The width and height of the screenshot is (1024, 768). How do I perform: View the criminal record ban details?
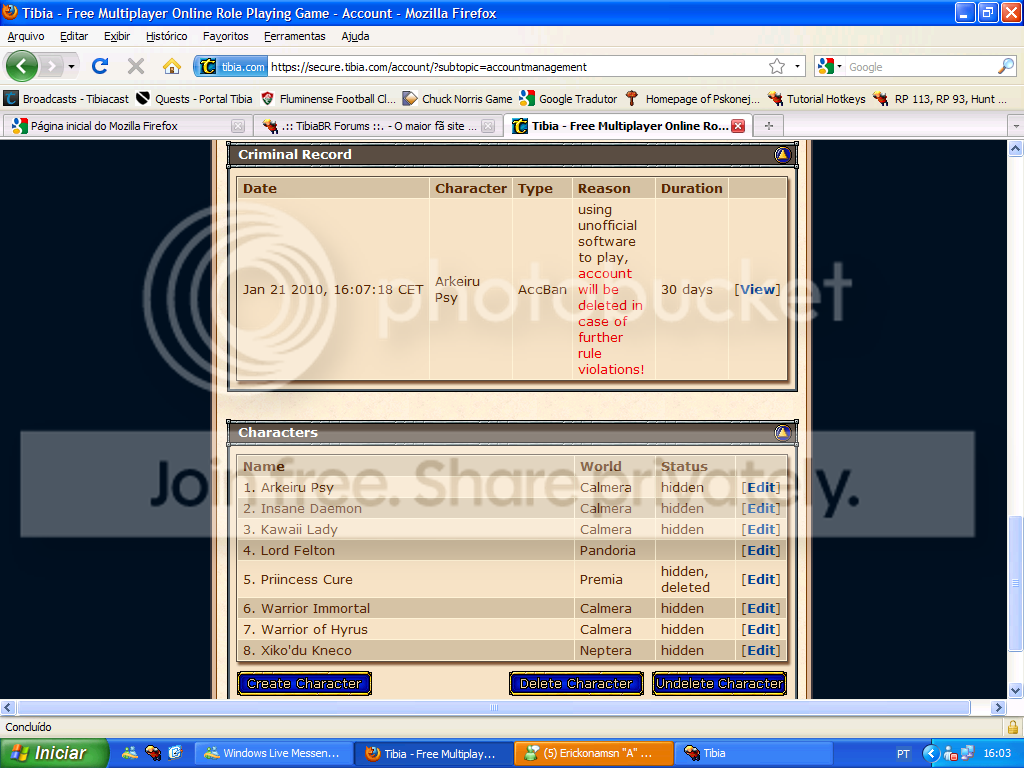click(x=757, y=290)
